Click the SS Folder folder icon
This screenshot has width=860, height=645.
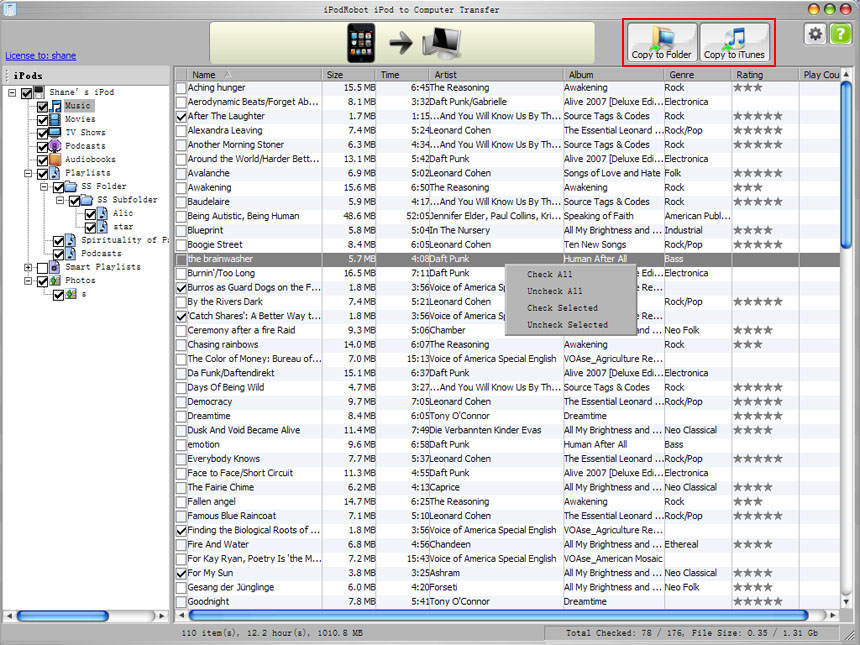click(x=71, y=186)
